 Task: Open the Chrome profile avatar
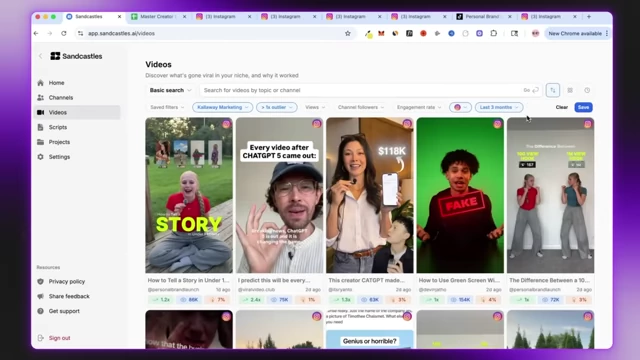(x=536, y=33)
